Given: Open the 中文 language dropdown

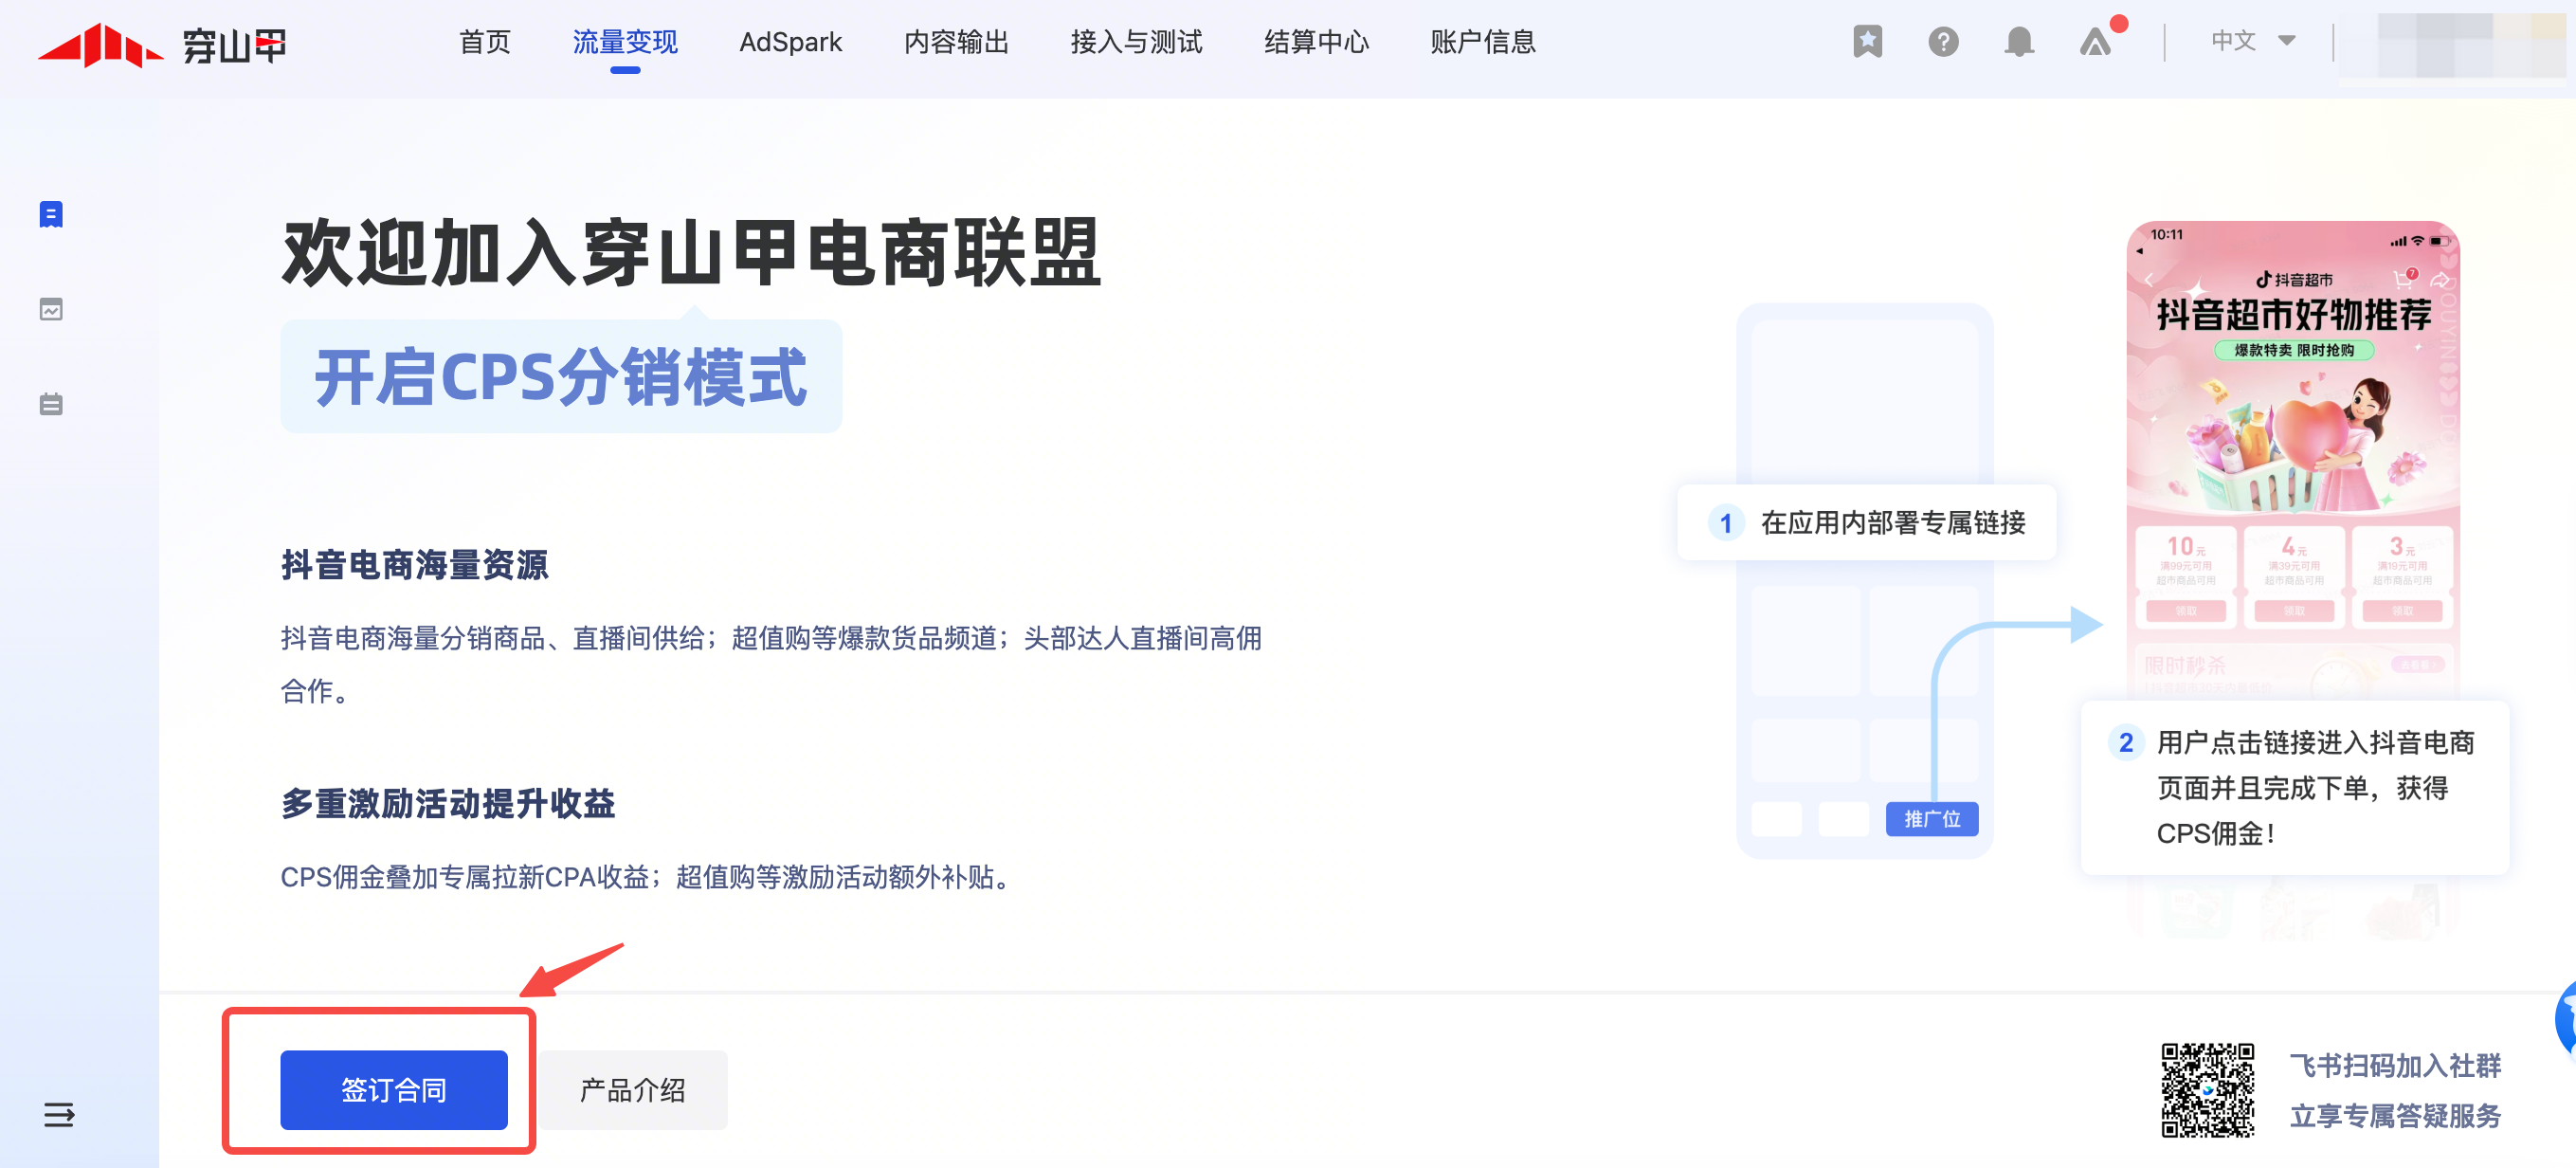Looking at the screenshot, I should coord(2234,41).
